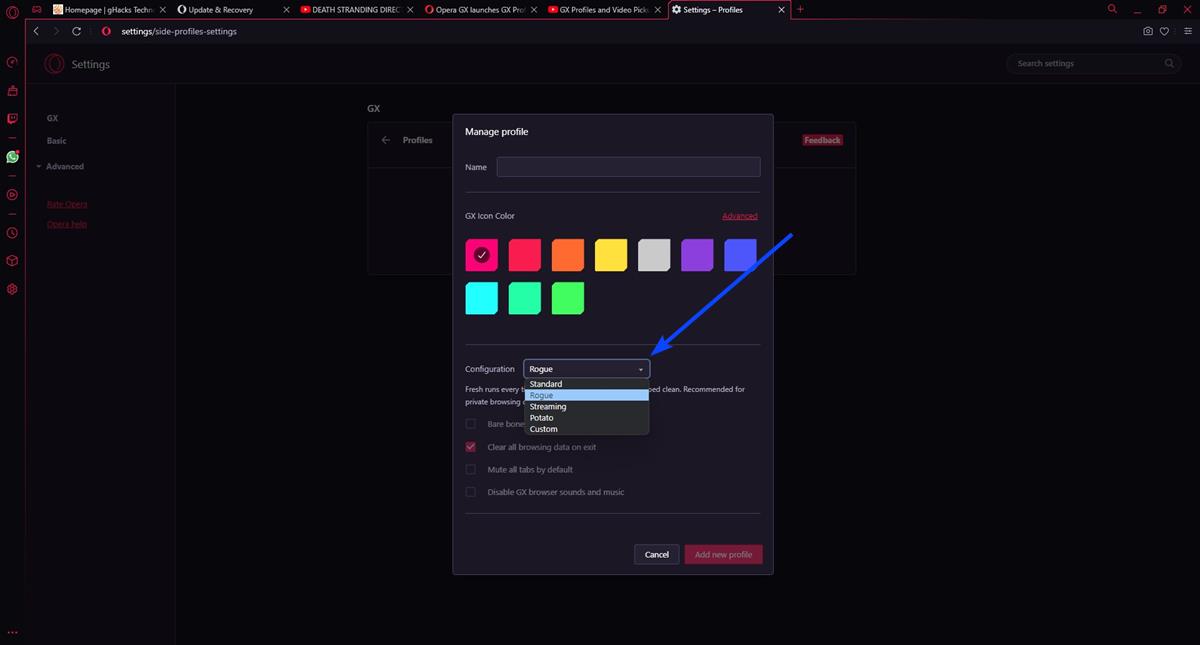Open the sidebar settings gear icon
1200x645 pixels.
coord(12,288)
